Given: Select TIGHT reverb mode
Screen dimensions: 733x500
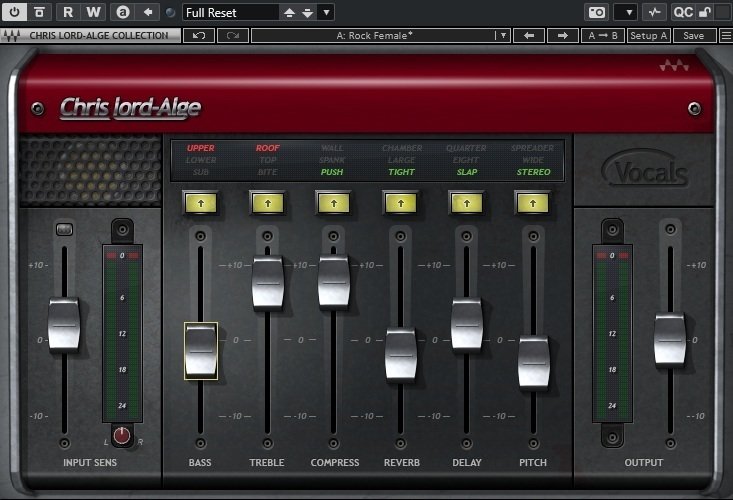Looking at the screenshot, I should coord(402,172).
